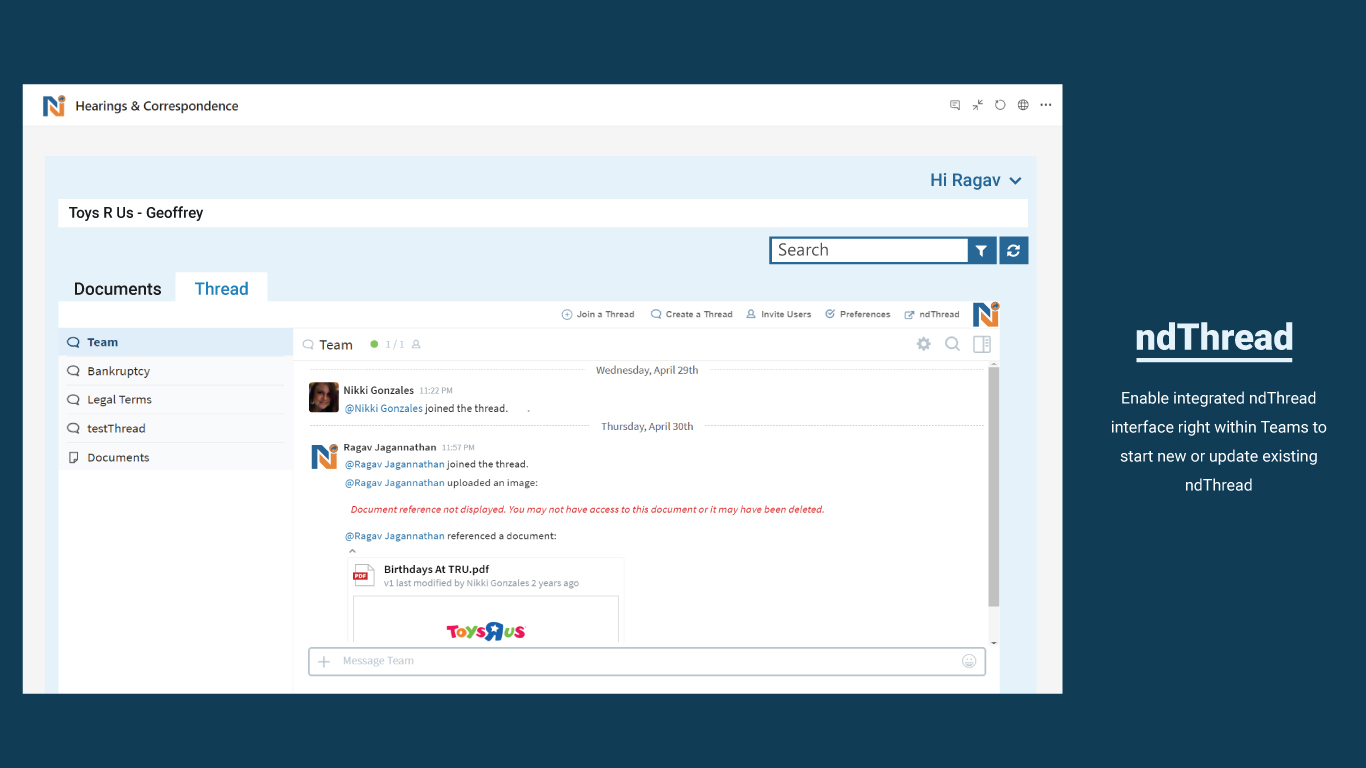Click the Thursday, April 30th date divider

[647, 426]
